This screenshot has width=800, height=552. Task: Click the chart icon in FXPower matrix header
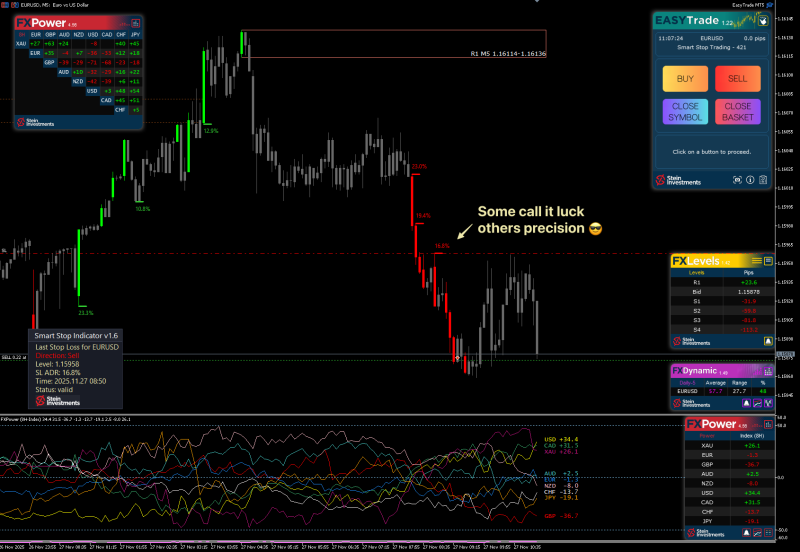pyautogui.click(x=136, y=23)
